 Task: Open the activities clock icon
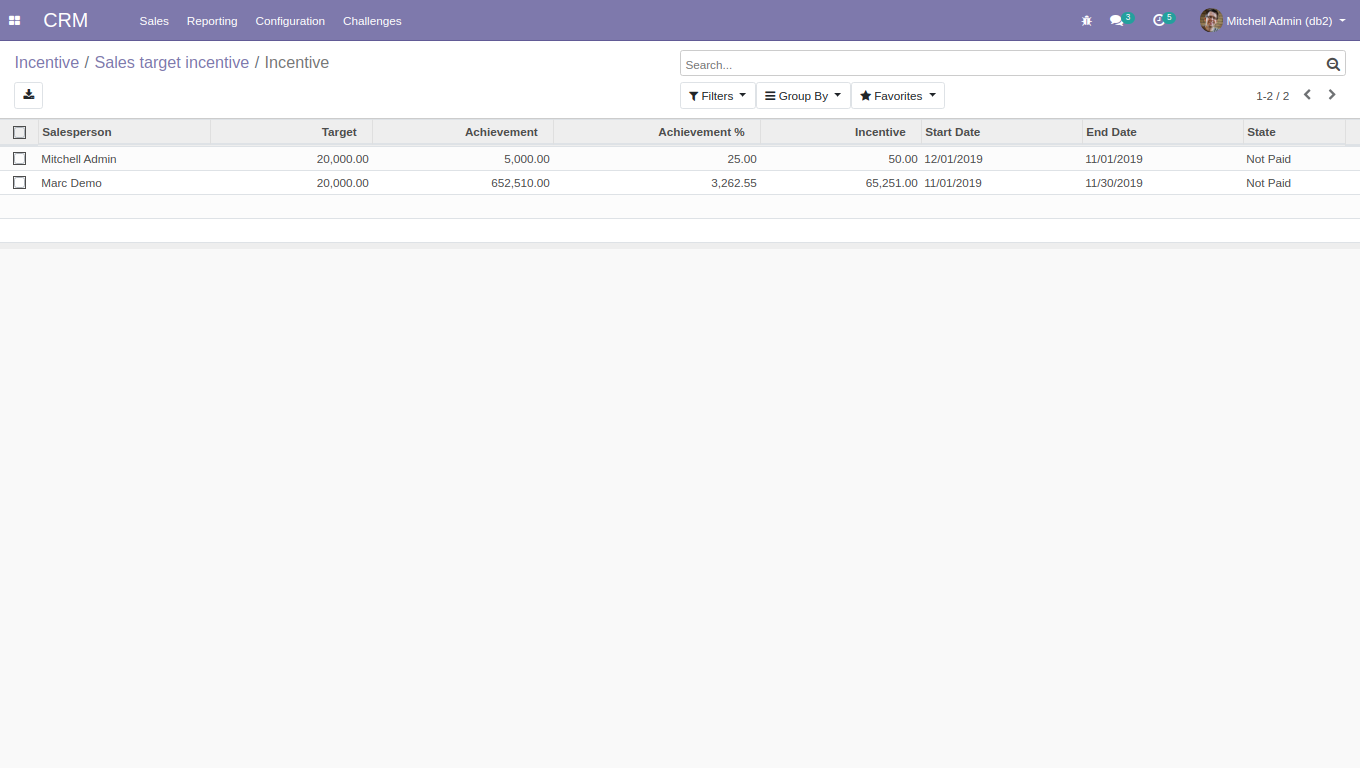[1159, 20]
